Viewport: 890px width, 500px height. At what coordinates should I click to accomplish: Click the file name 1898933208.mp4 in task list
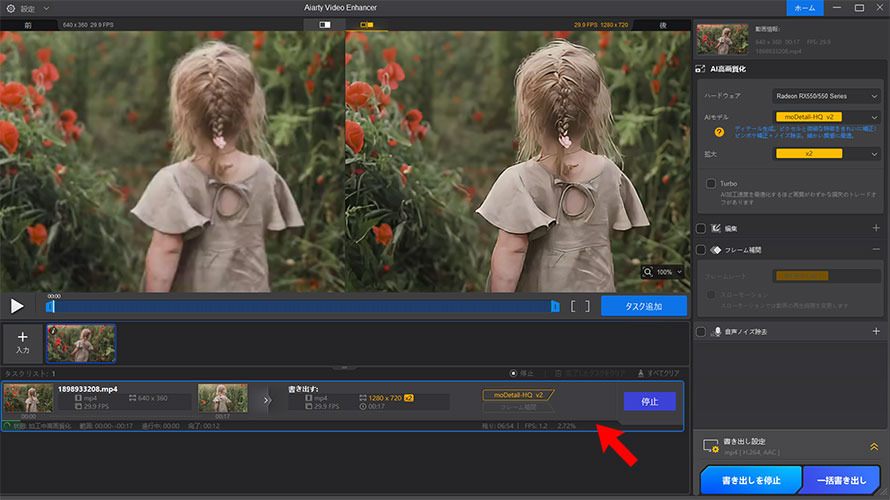(87, 389)
